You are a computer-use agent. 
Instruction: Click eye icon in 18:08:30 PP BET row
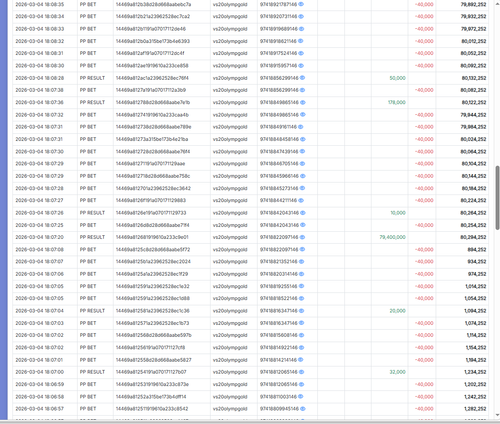(x=301, y=66)
